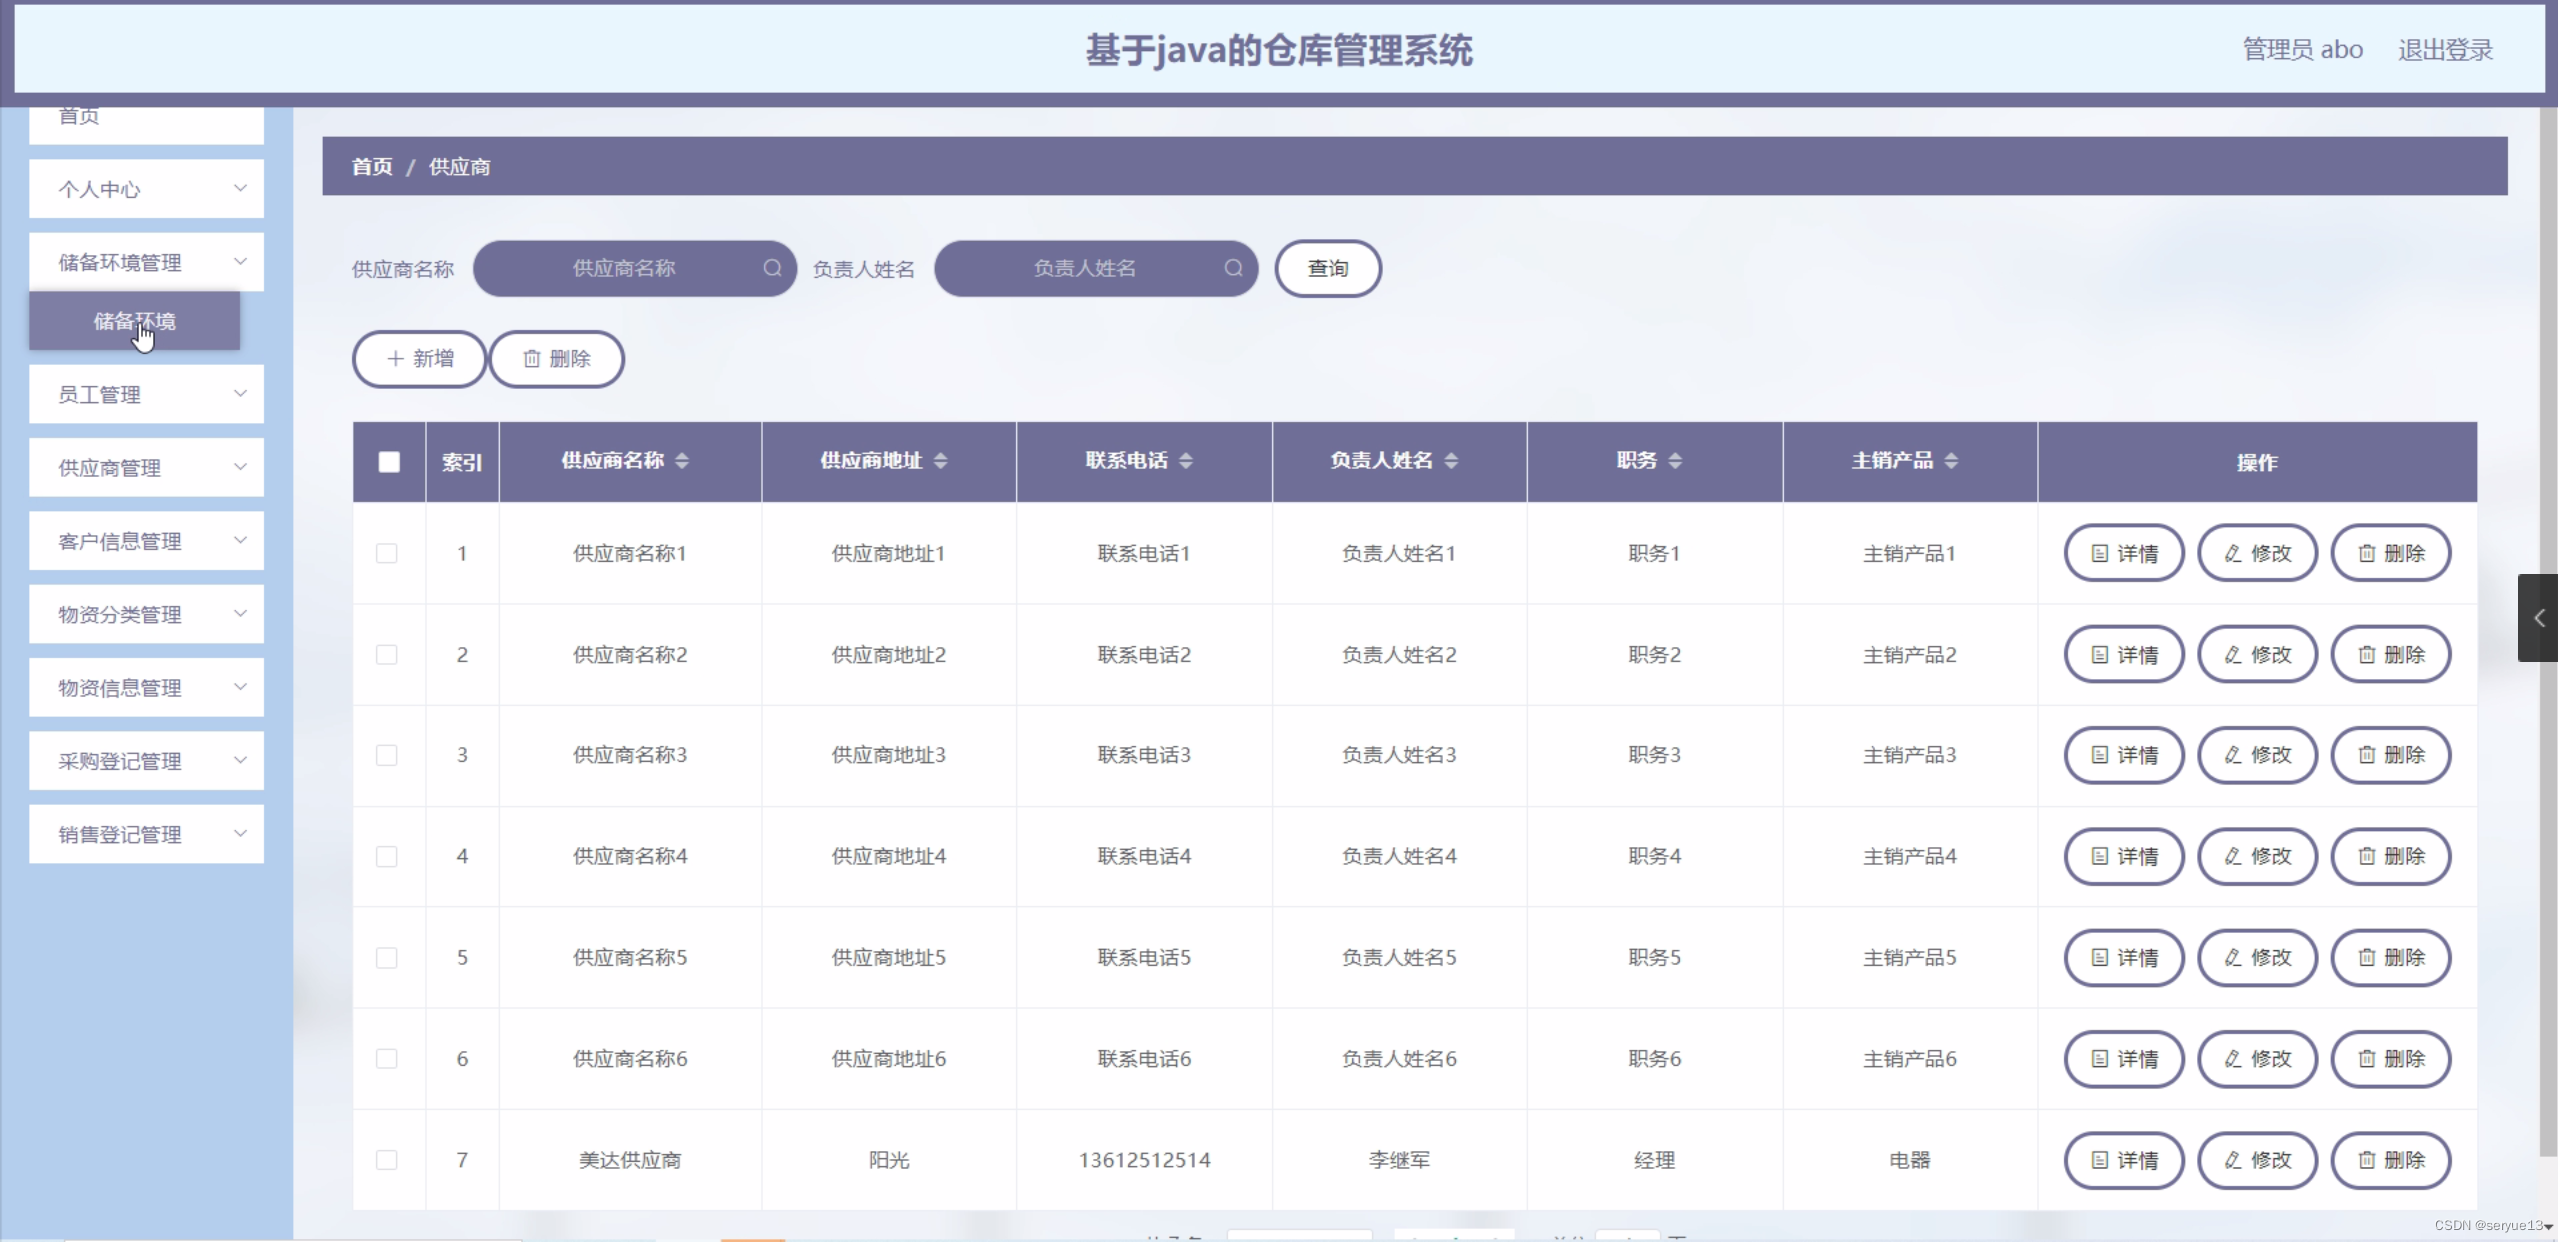Check the checkbox for 美达供应商 row
The image size is (2558, 1242).
(387, 1160)
